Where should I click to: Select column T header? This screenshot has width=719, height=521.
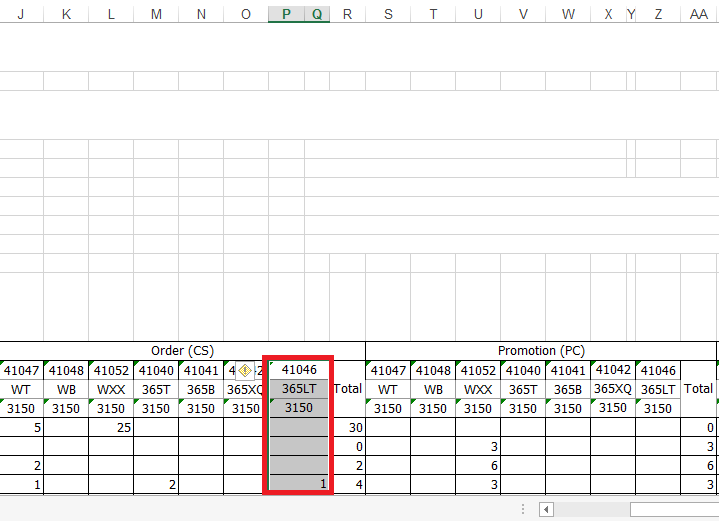click(x=433, y=14)
